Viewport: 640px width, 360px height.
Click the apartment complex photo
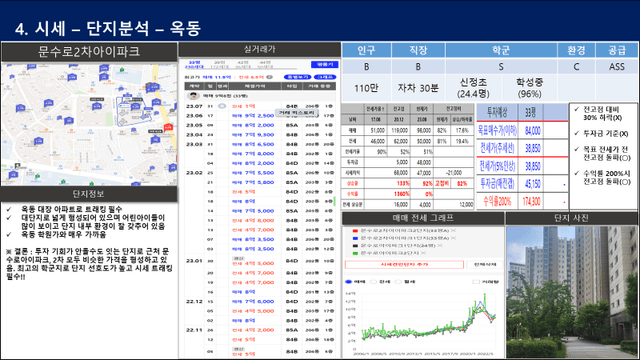[x=572, y=292]
